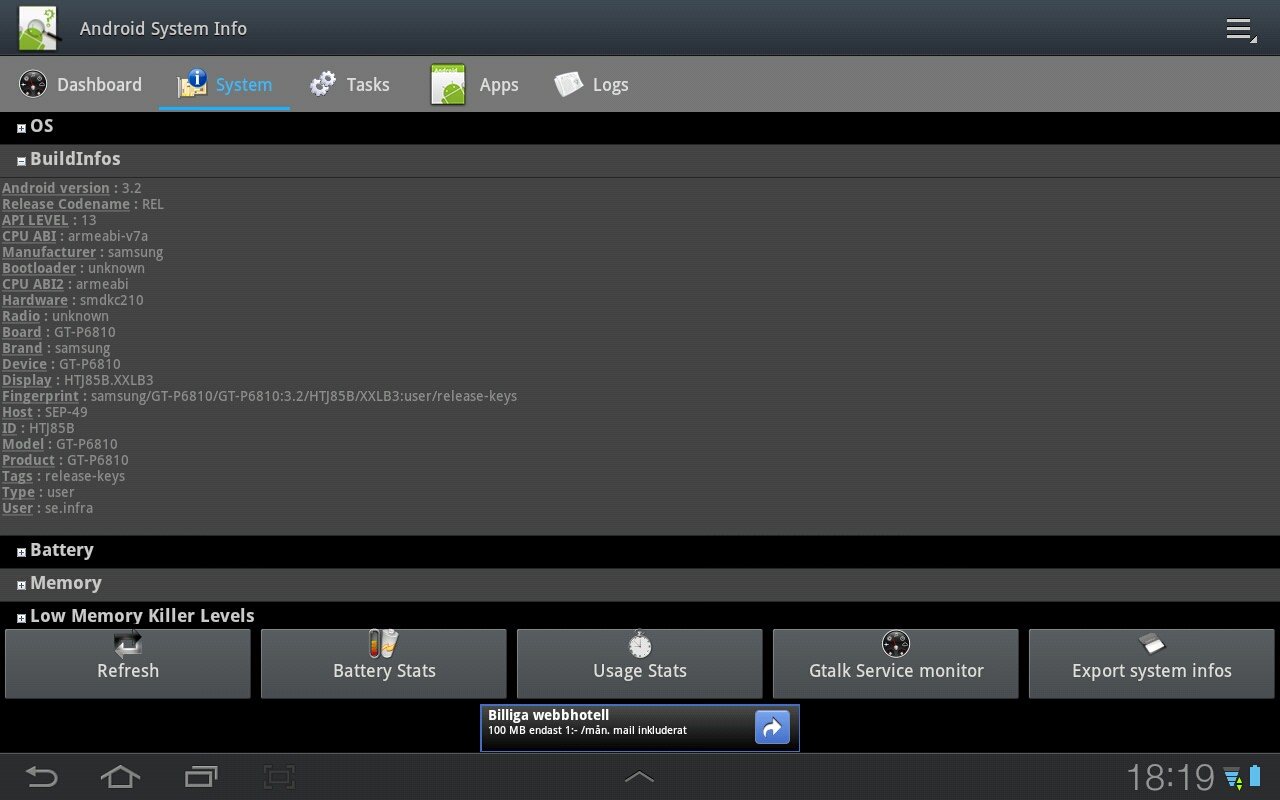Expand the Memory section
Screen dimensions: 1280x800
point(640,584)
